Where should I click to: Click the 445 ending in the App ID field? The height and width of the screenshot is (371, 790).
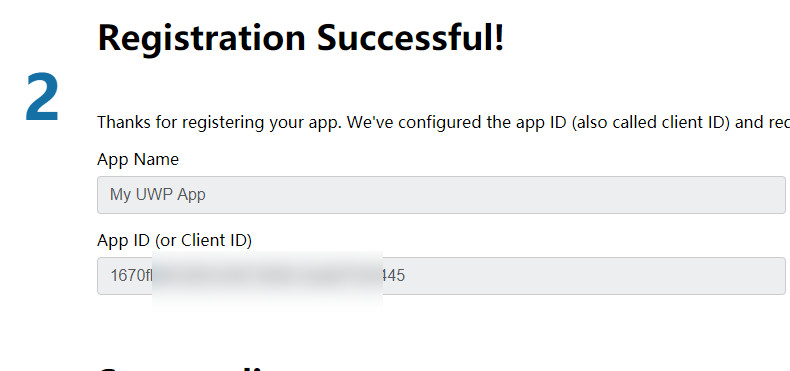[393, 276]
